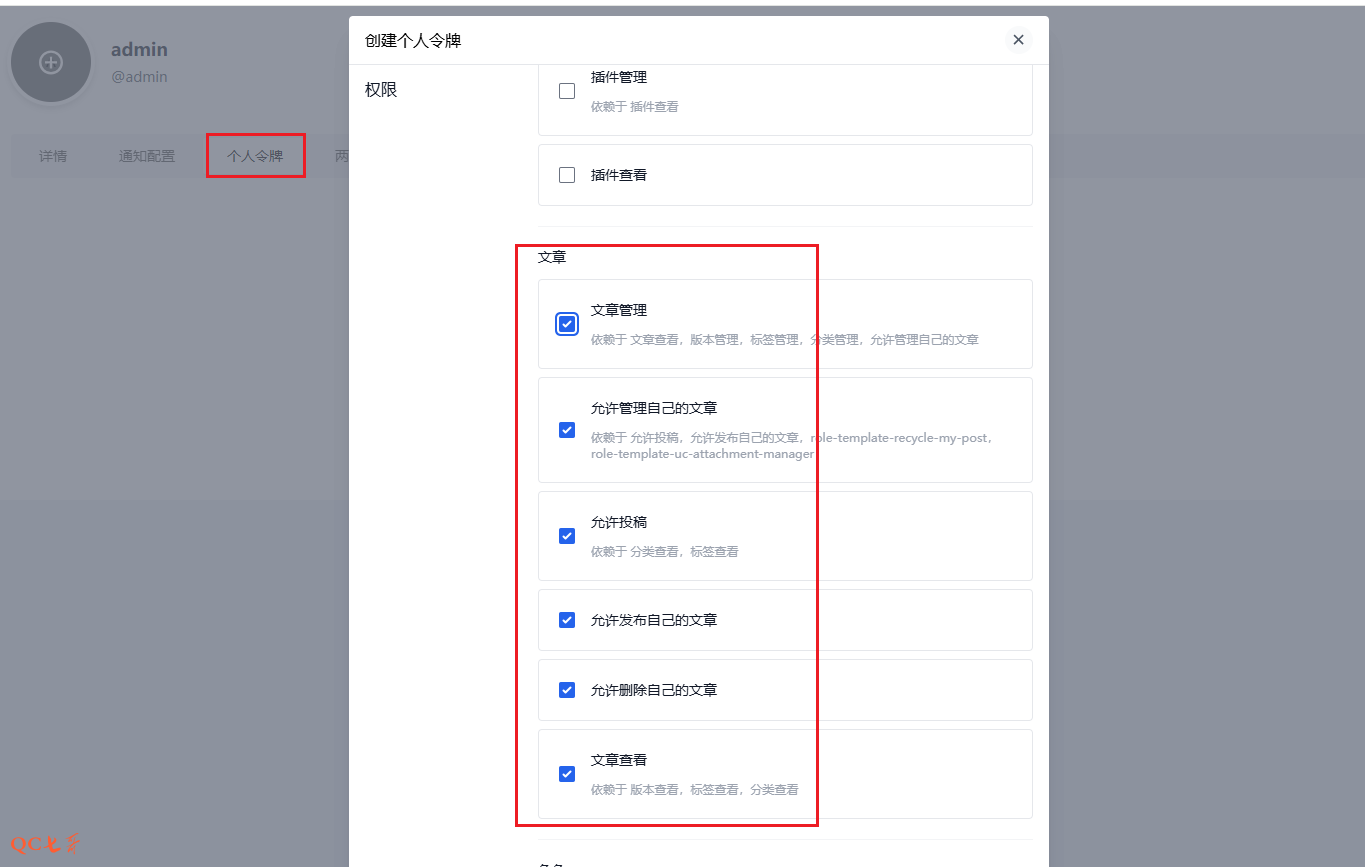Click the 文章 section heading
The height and width of the screenshot is (867, 1365).
click(x=552, y=257)
